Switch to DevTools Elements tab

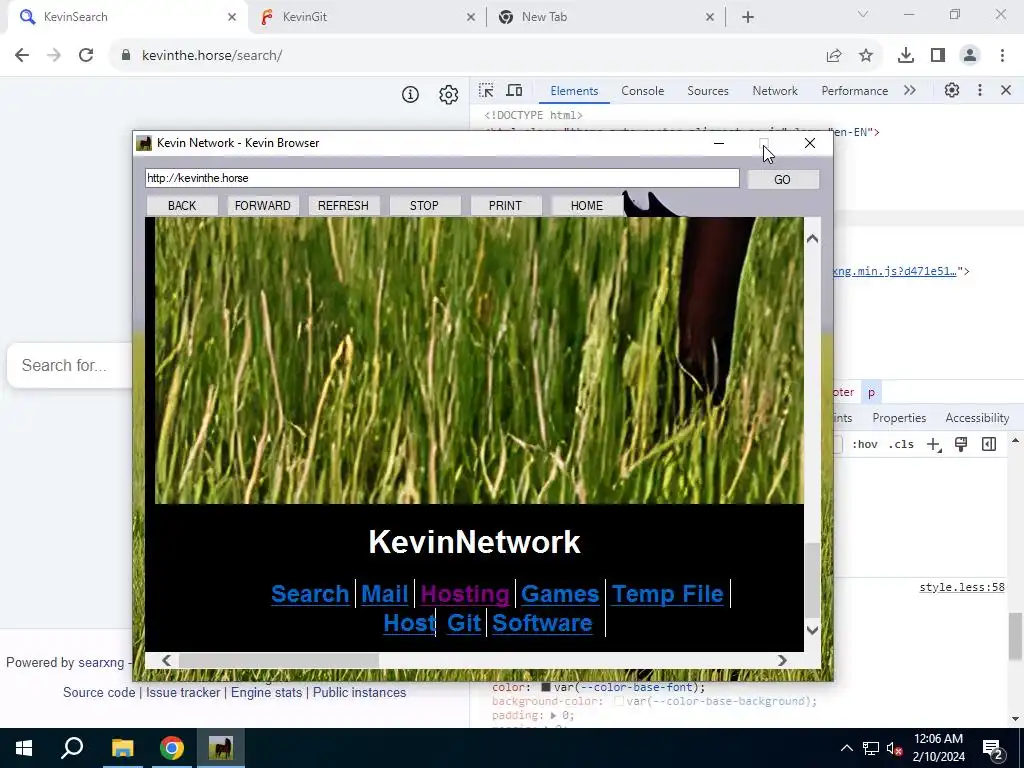click(574, 91)
